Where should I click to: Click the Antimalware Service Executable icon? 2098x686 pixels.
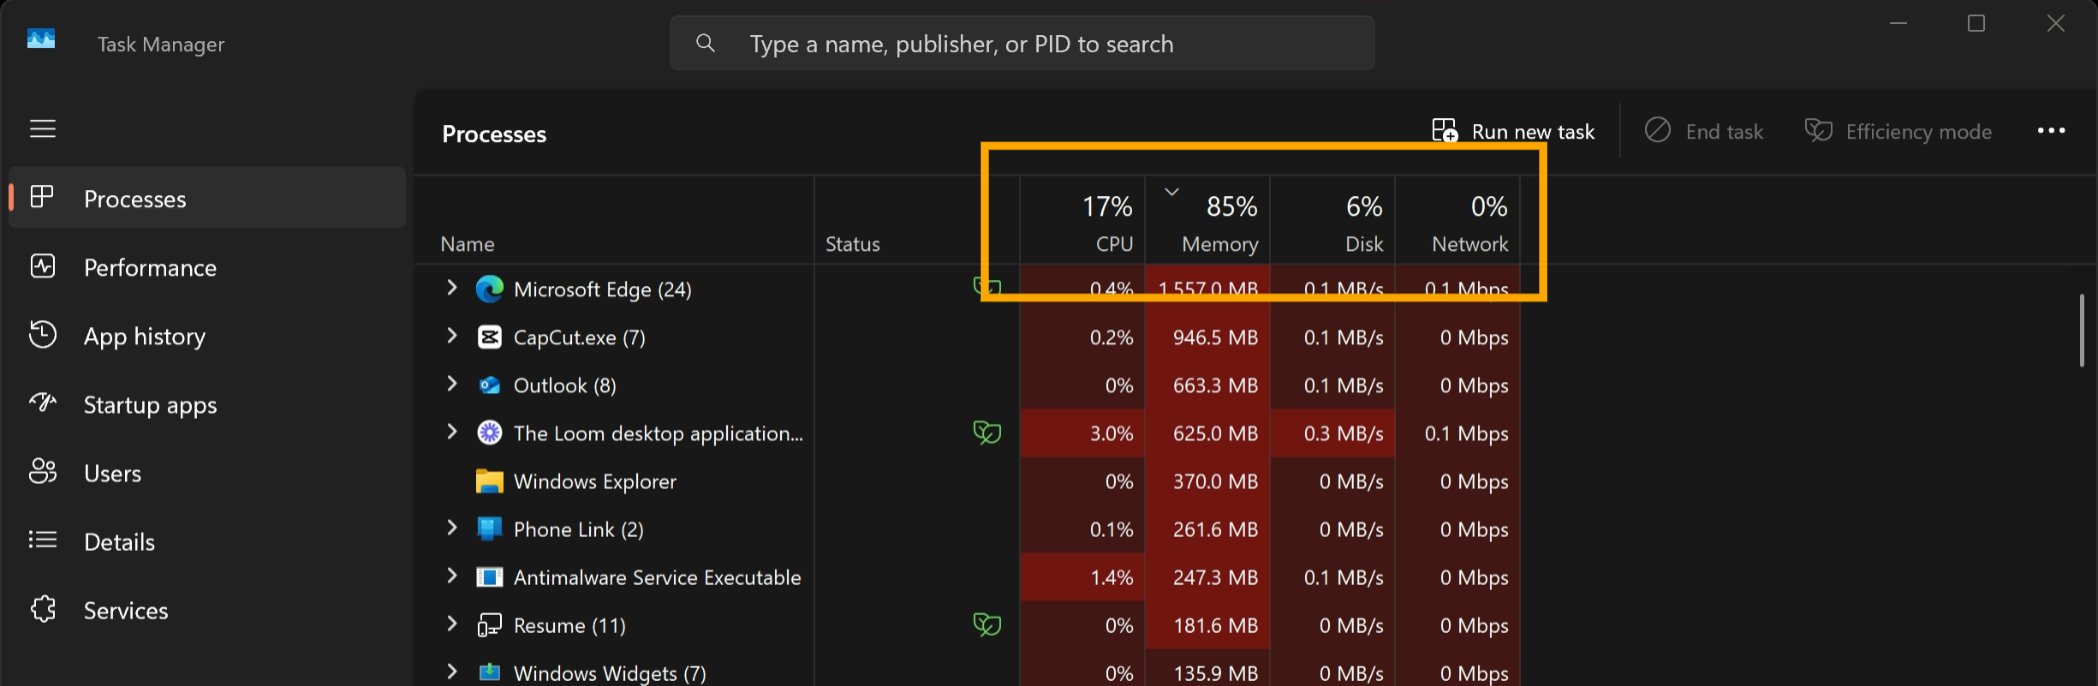[489, 577]
